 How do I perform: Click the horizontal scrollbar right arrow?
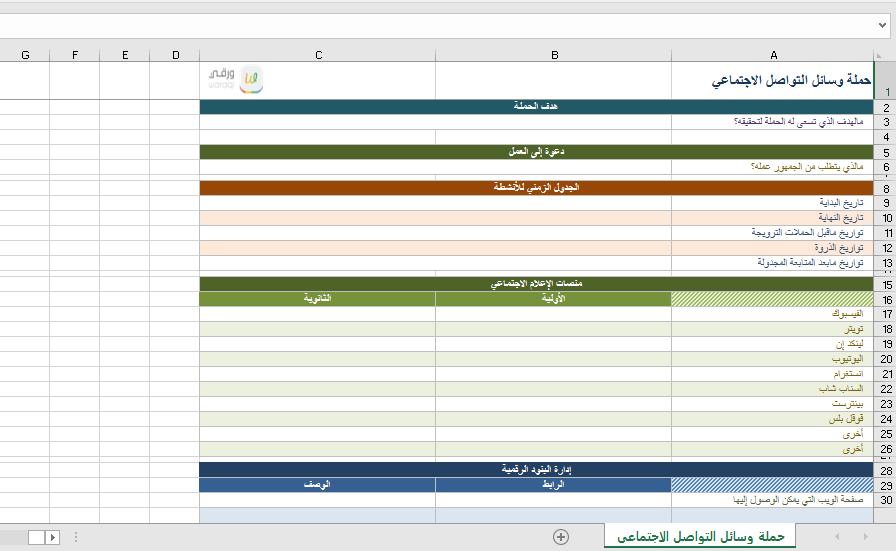point(52,537)
